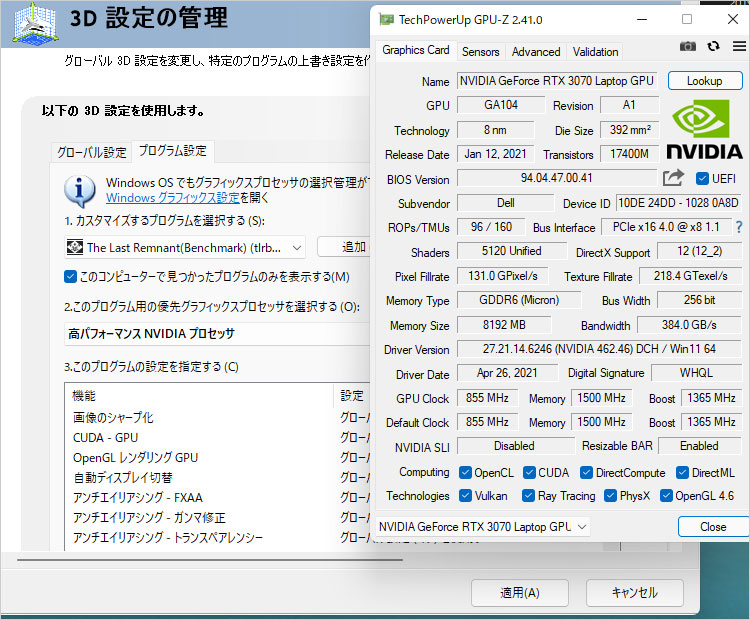The image size is (750, 620).
Task: Uncheck show only programs found on this computer
Action: pyautogui.click(x=70, y=277)
